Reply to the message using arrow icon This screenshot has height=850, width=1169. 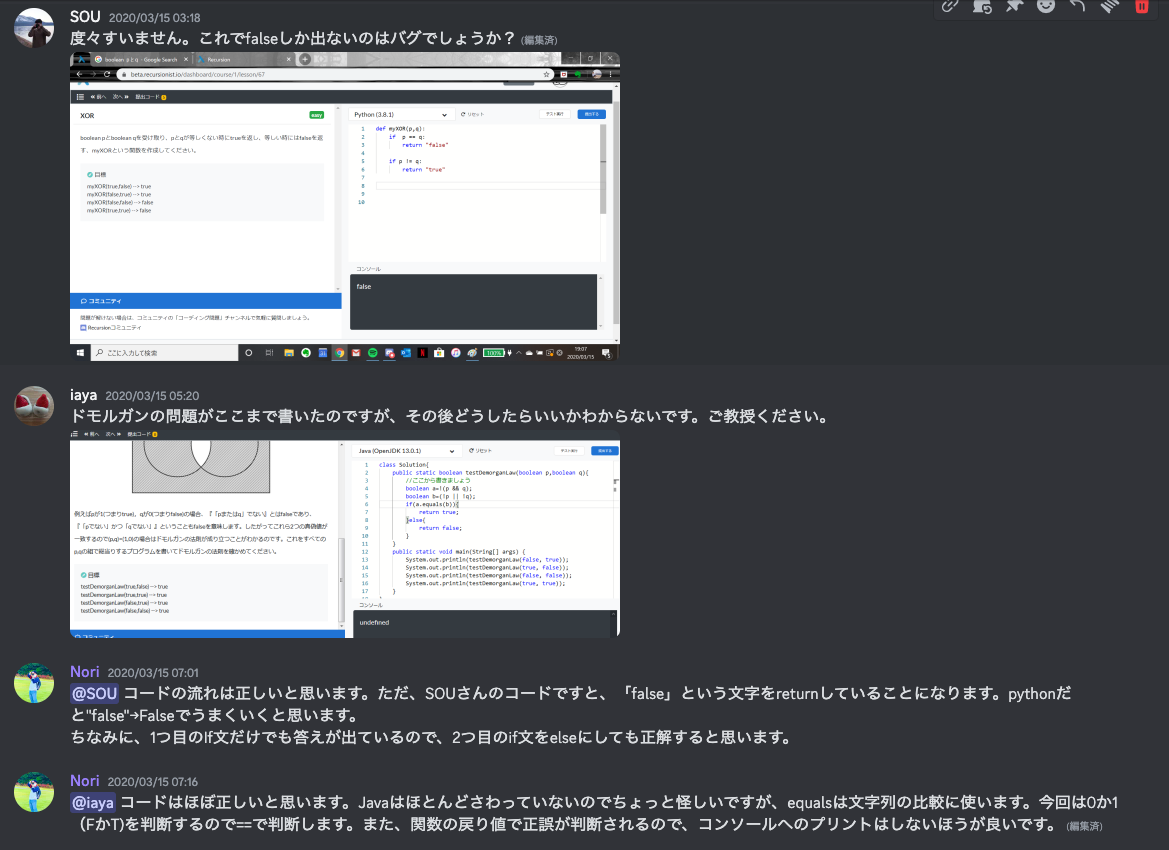click(1078, 6)
